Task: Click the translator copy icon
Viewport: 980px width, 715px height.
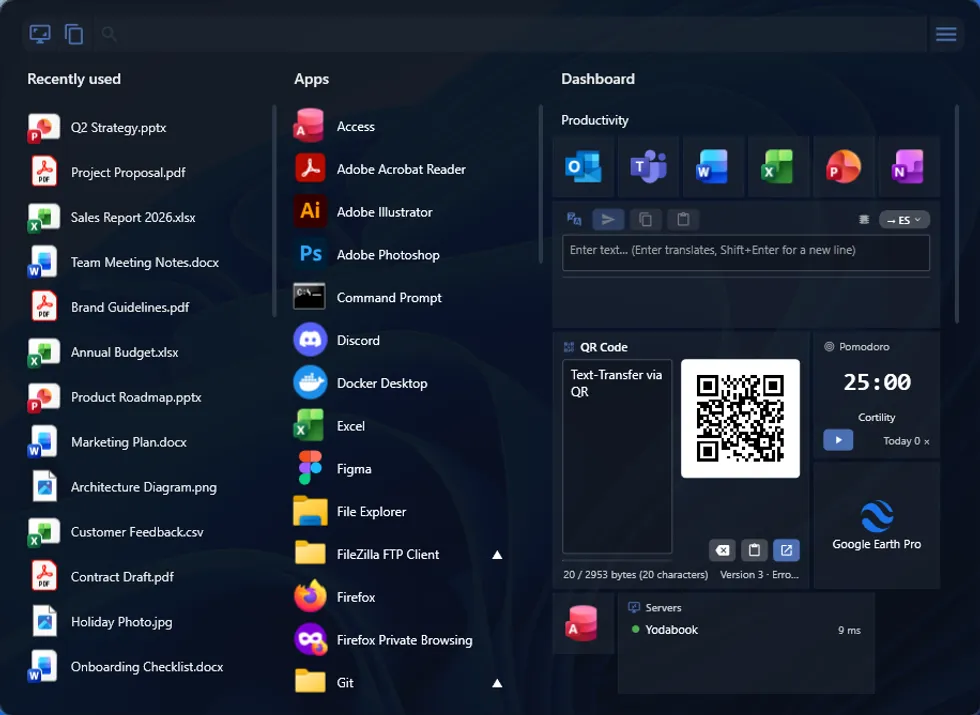Action: pyautogui.click(x=646, y=219)
